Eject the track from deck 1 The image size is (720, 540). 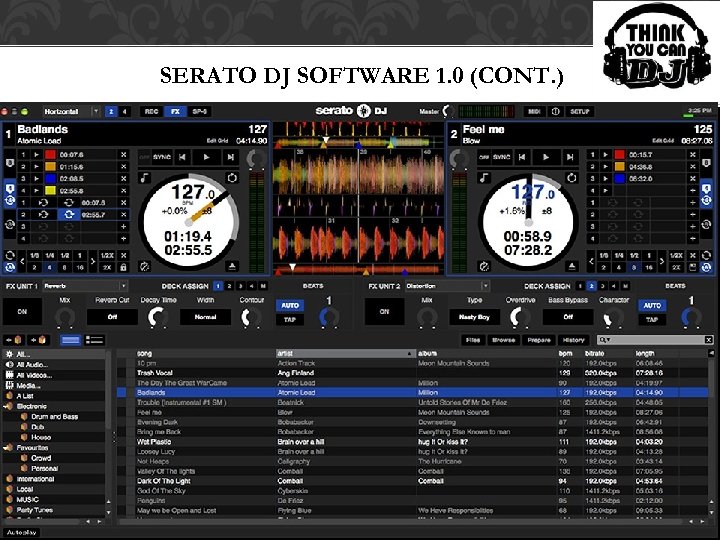232,266
